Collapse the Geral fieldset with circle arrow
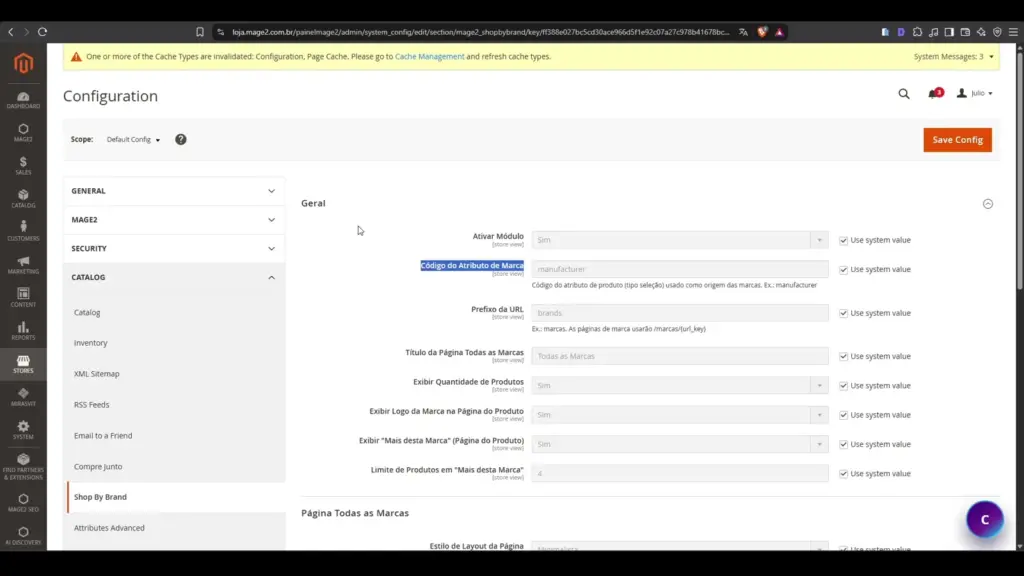 (x=987, y=204)
